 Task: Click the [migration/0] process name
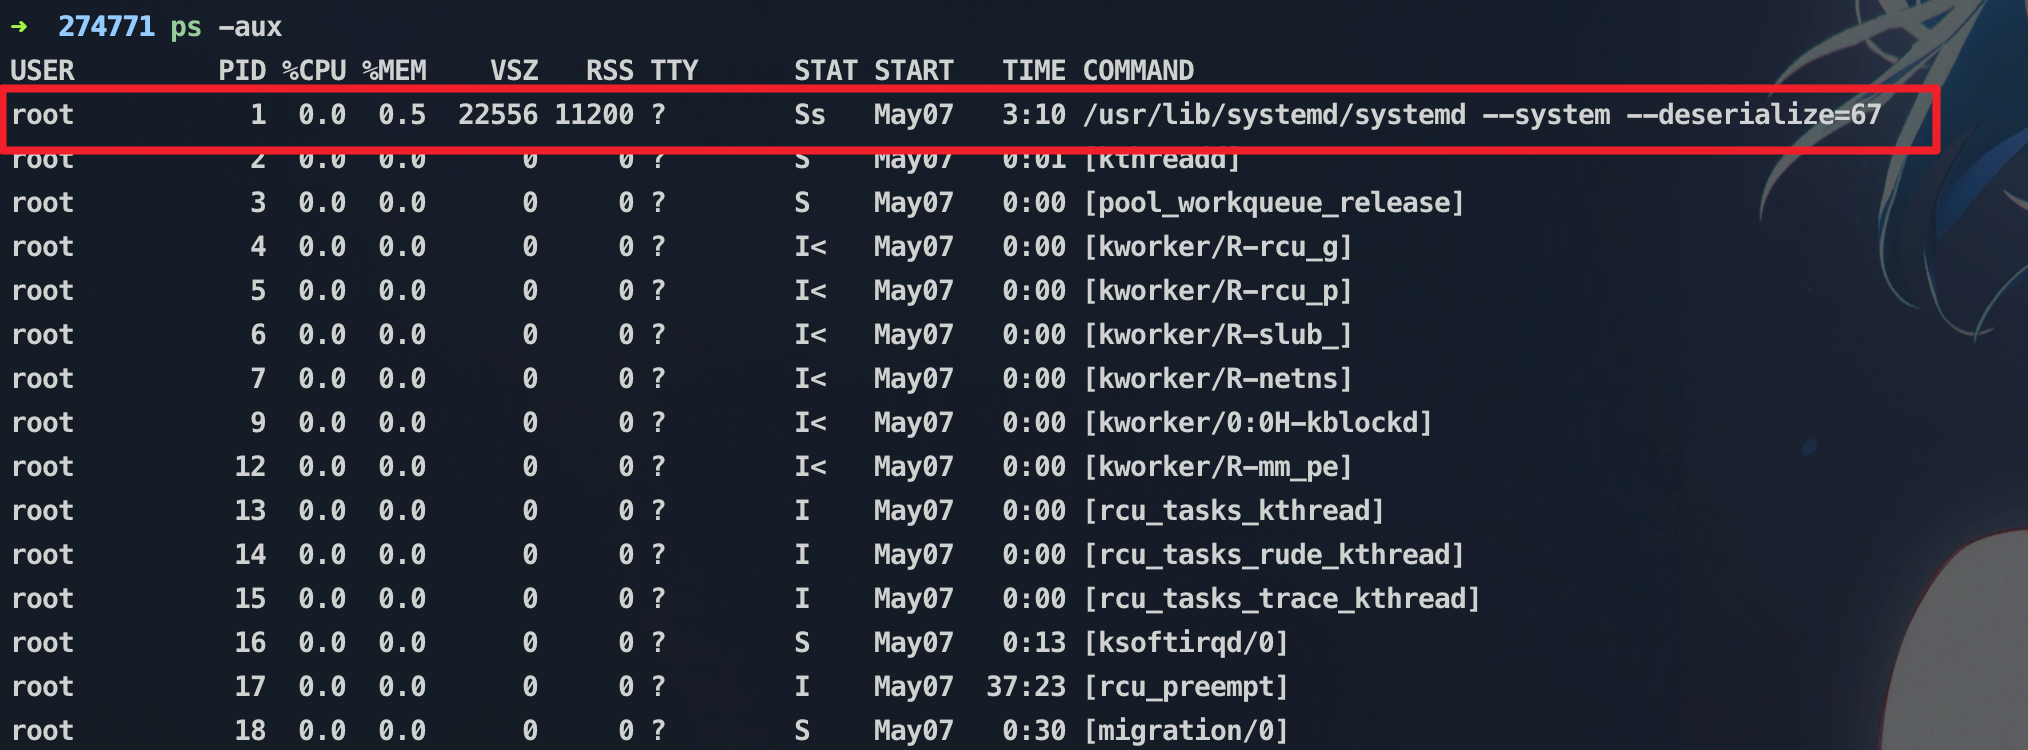point(1186,731)
